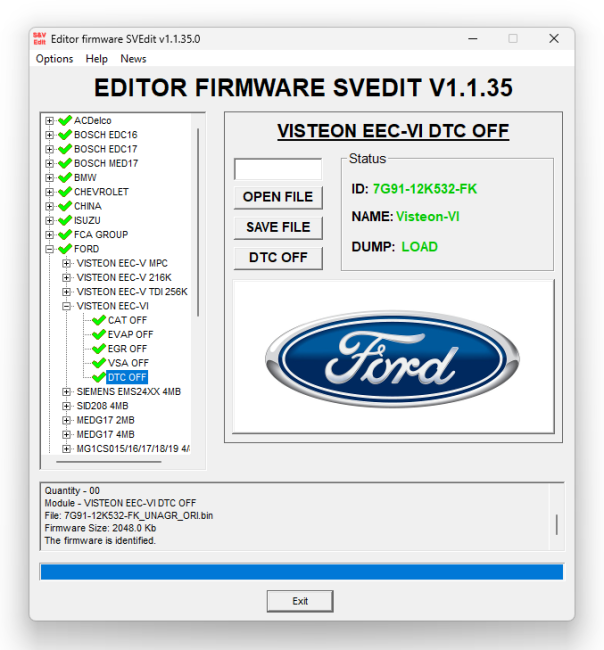The width and height of the screenshot is (604, 650).
Task: Expand the MEDG17 4MB node
Action: tap(66, 434)
